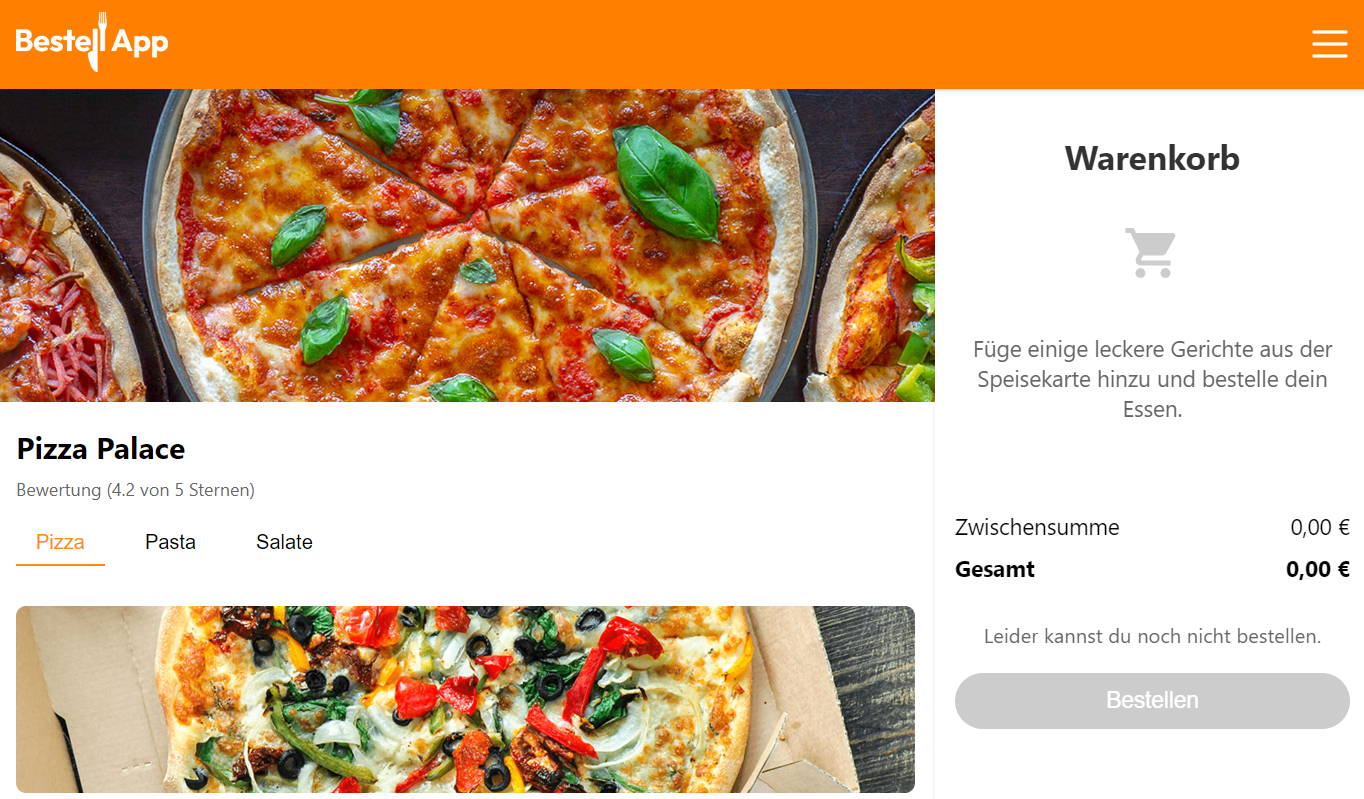Open the Salate tab

[x=284, y=542]
